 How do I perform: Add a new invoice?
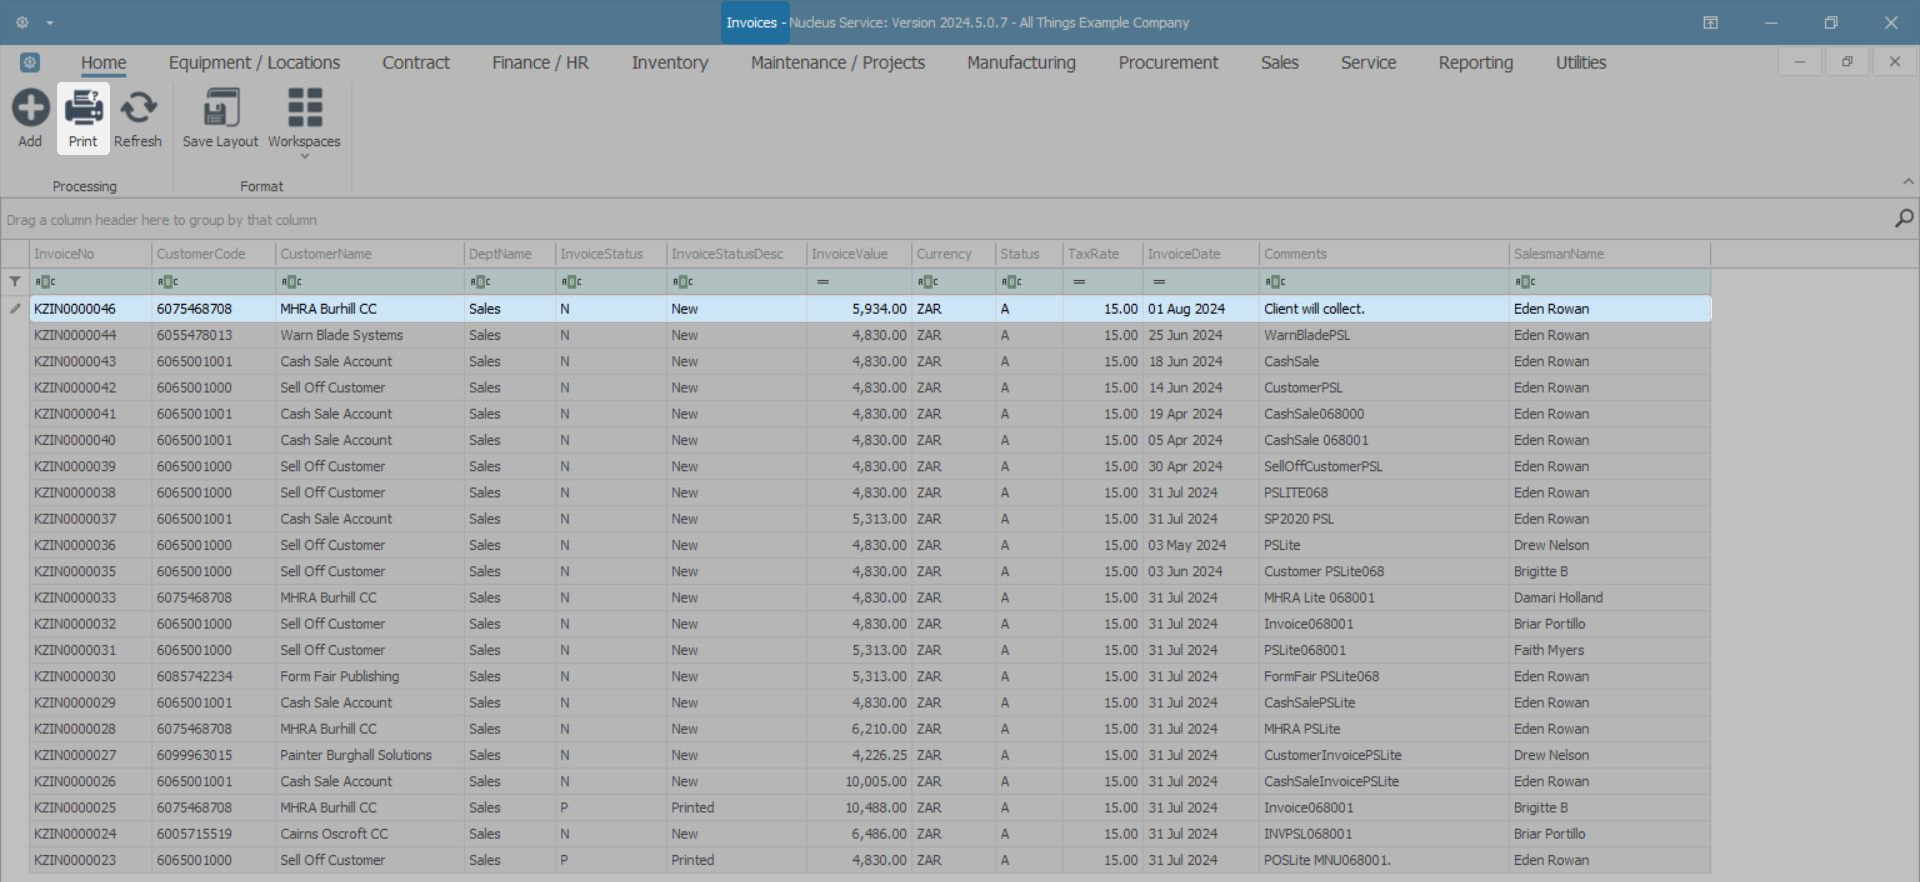(x=30, y=119)
